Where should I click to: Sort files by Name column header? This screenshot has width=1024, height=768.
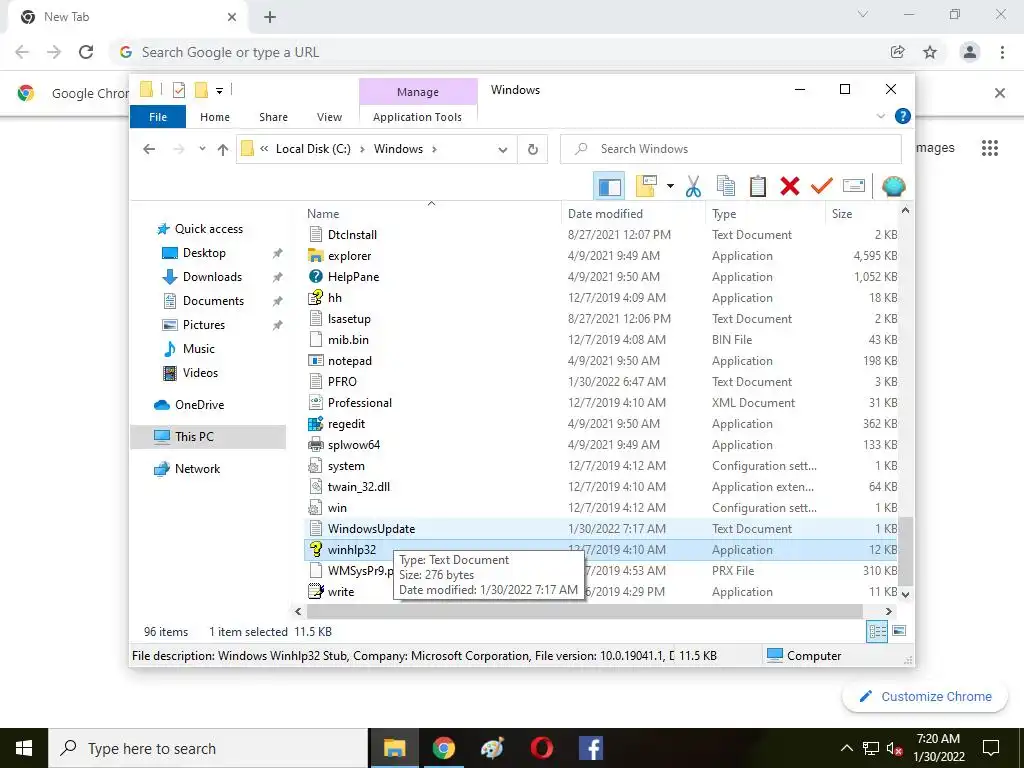(431, 214)
